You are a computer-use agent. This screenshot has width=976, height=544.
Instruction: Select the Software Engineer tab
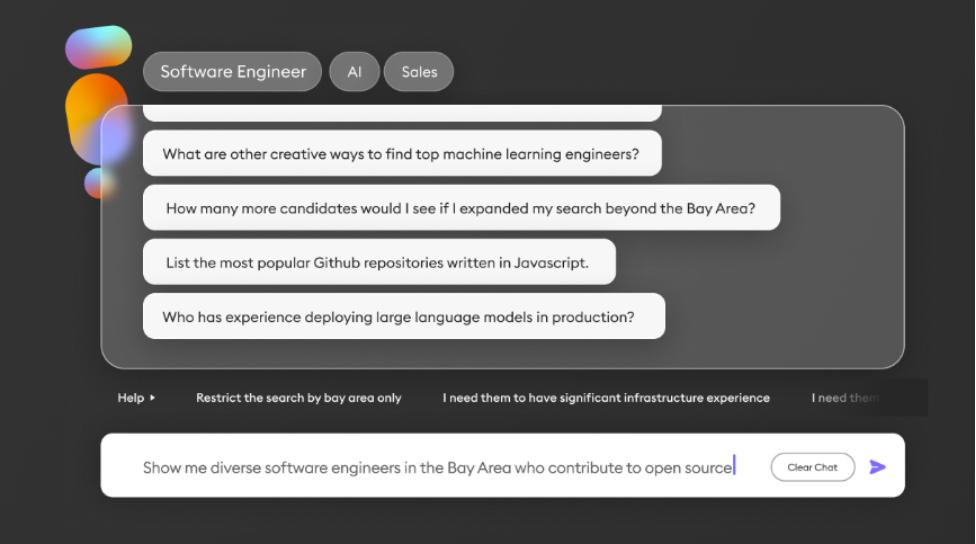(232, 72)
